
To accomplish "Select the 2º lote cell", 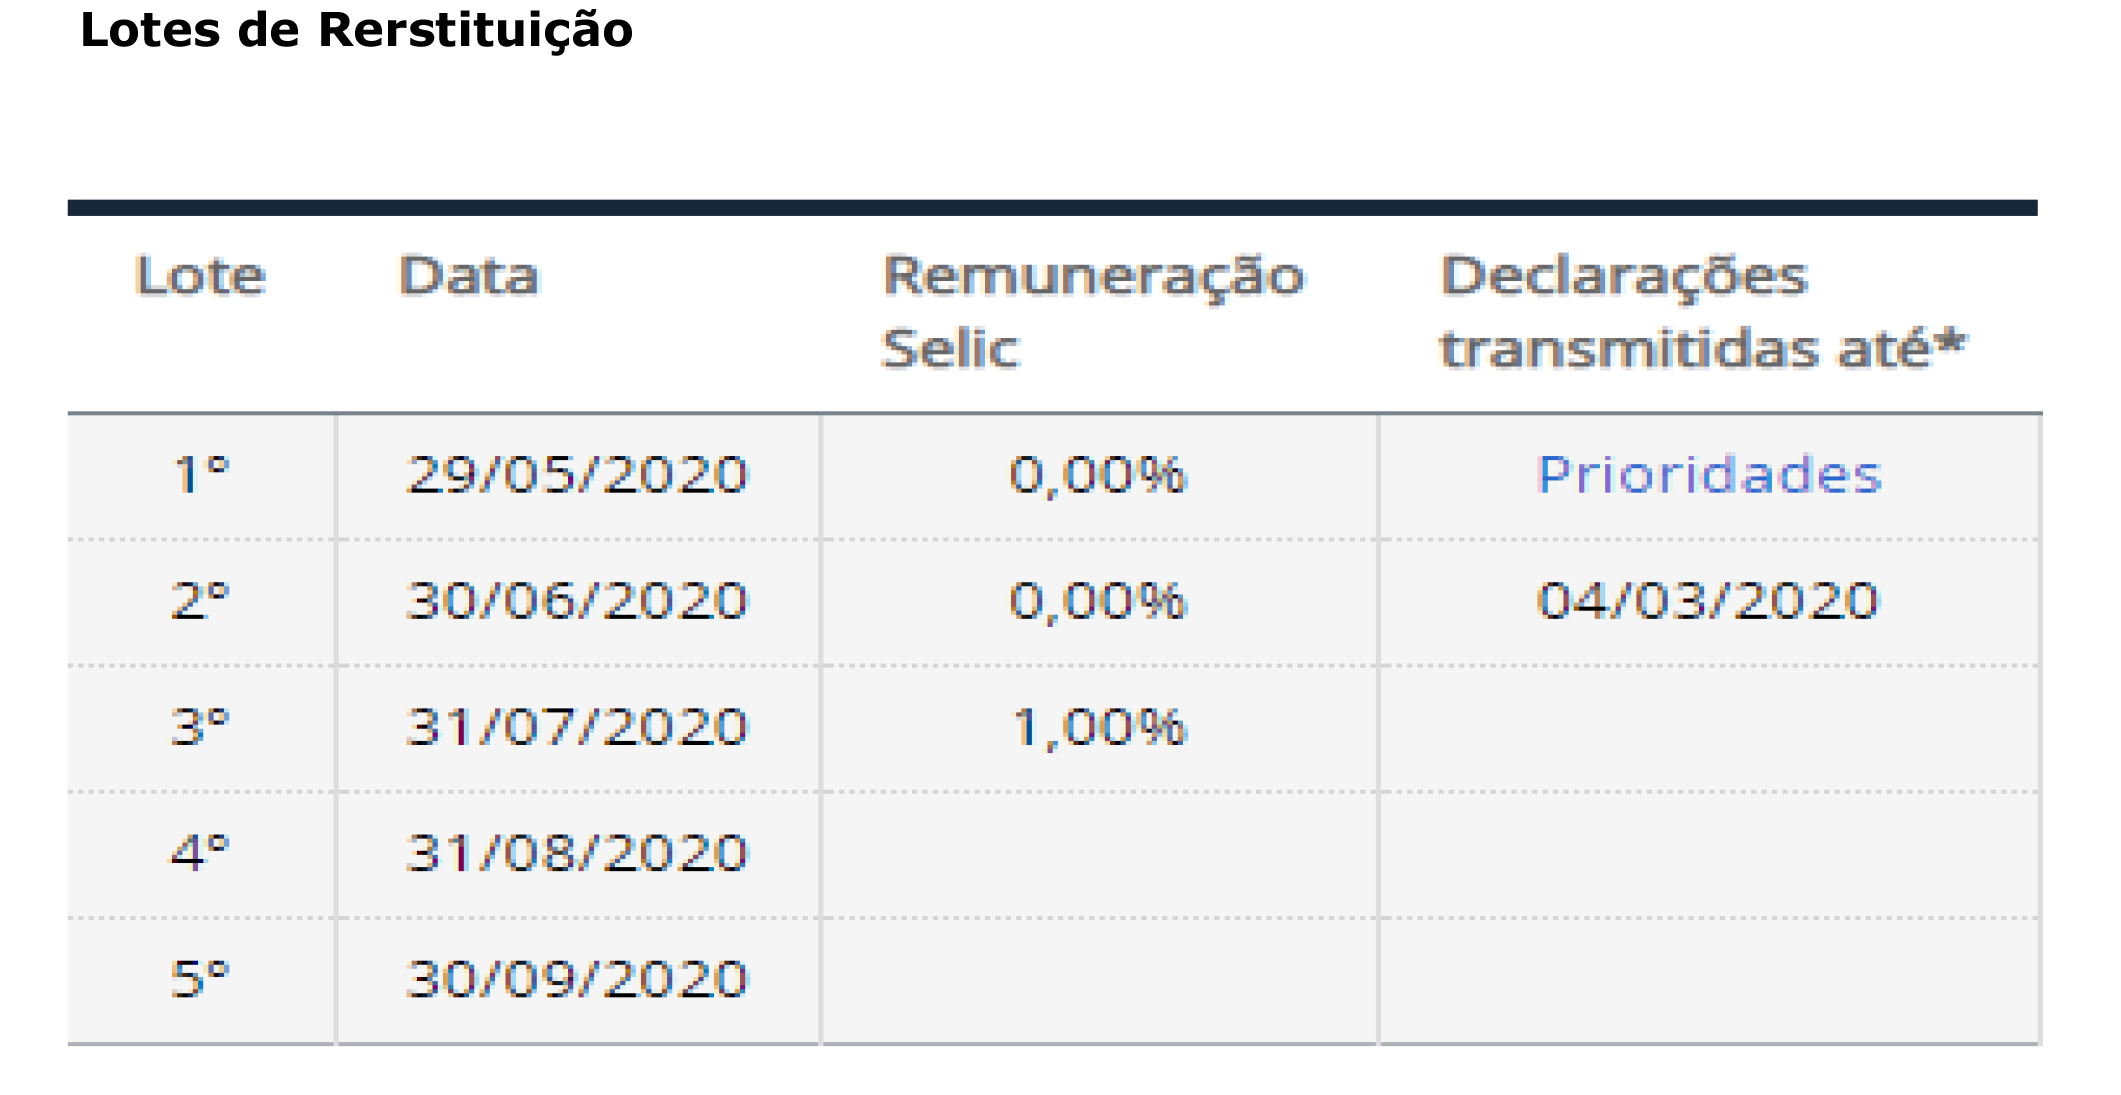I will tap(201, 601).
